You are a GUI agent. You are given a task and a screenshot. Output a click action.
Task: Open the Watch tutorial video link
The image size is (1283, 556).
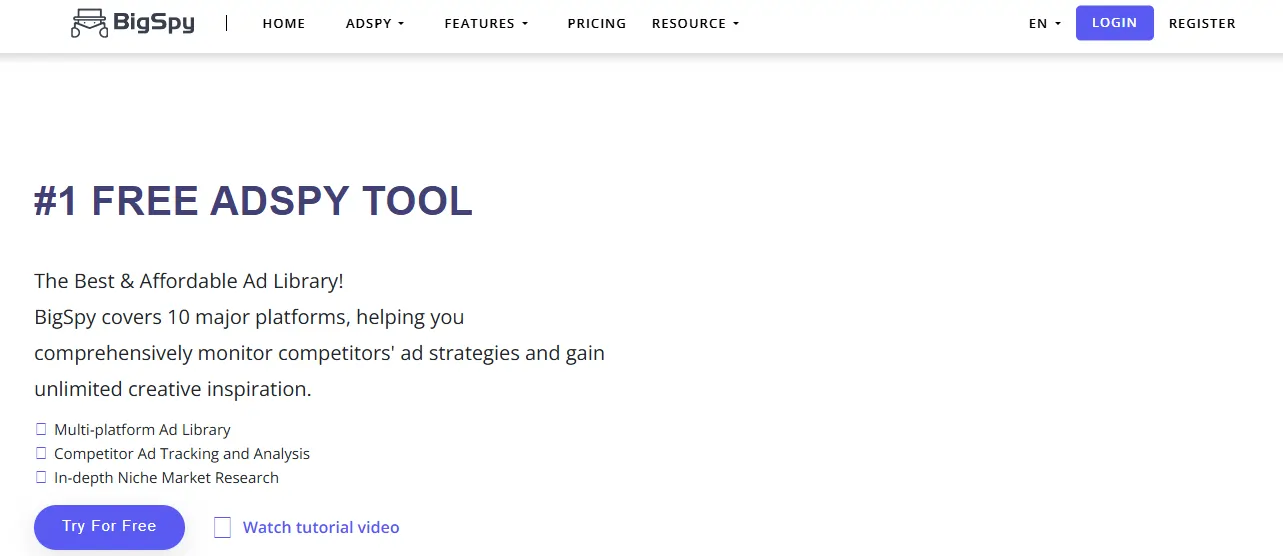(321, 527)
